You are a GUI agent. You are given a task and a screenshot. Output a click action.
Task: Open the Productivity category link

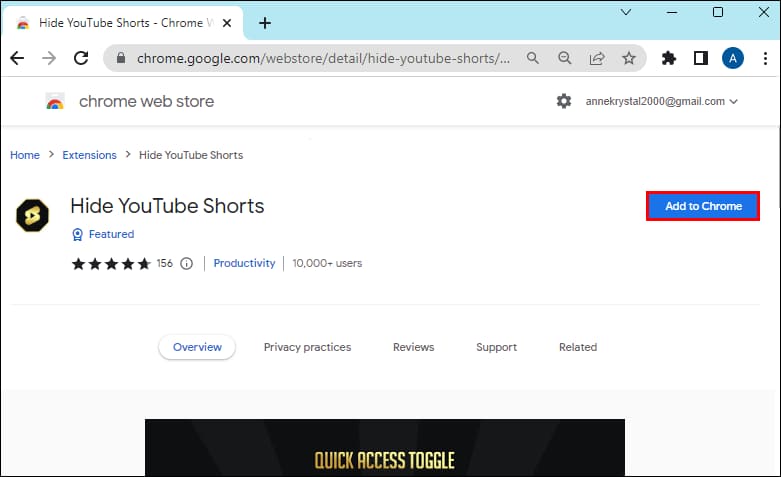point(244,263)
